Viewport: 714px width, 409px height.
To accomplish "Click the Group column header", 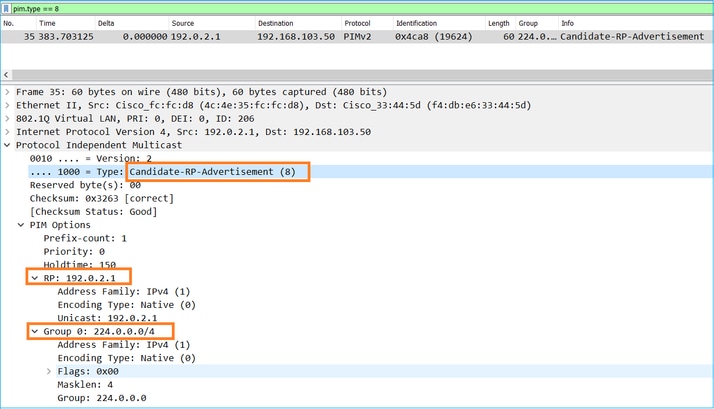I will click(x=528, y=23).
